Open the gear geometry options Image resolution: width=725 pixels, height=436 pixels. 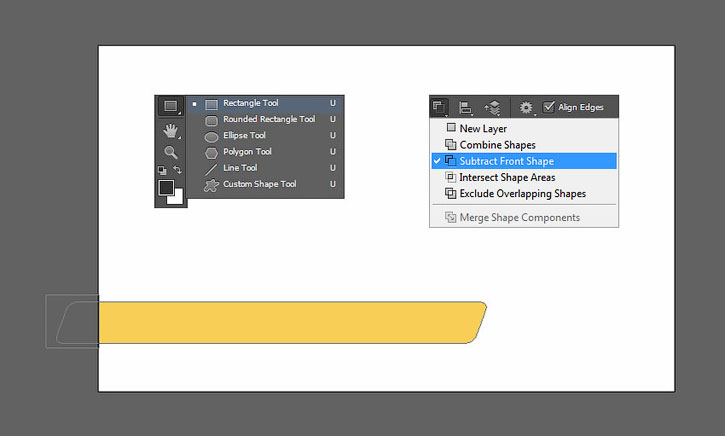(526, 107)
